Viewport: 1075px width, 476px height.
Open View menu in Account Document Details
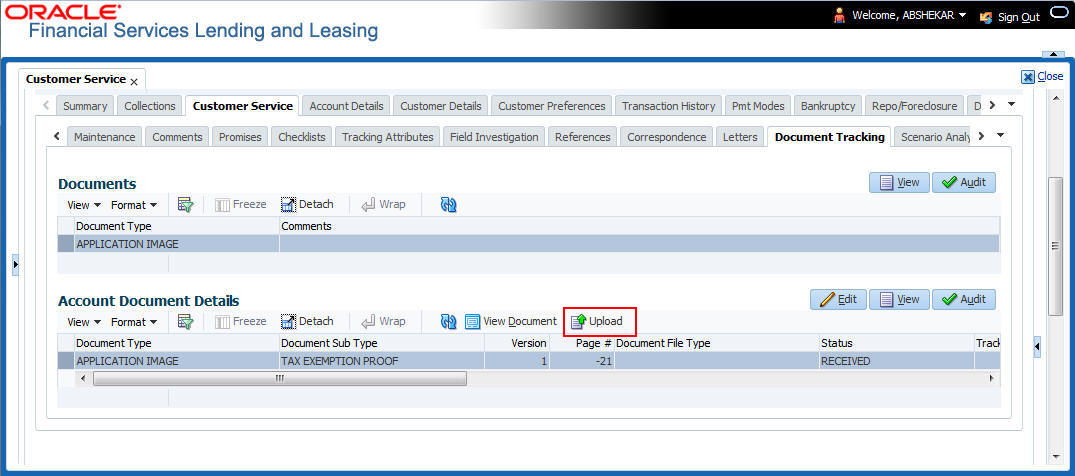point(84,321)
